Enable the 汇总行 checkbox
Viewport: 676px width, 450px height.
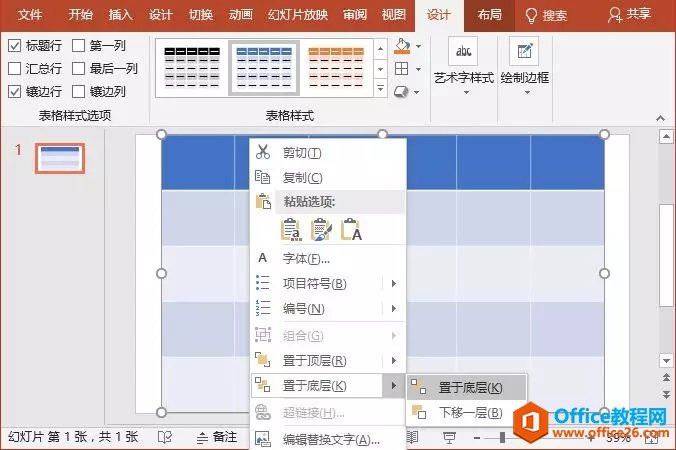click(14, 68)
